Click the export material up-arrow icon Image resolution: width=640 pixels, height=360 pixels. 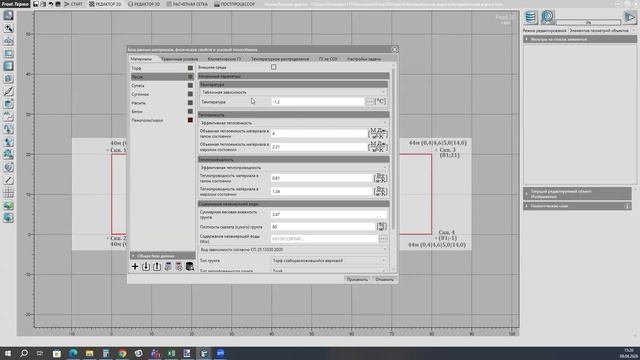[157, 267]
